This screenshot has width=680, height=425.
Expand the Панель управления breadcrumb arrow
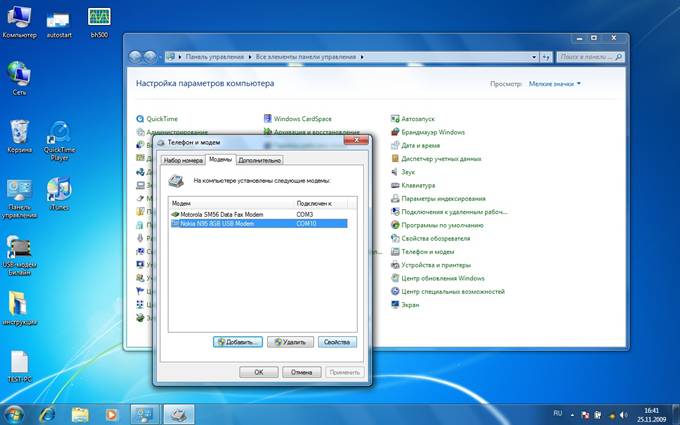(x=249, y=57)
